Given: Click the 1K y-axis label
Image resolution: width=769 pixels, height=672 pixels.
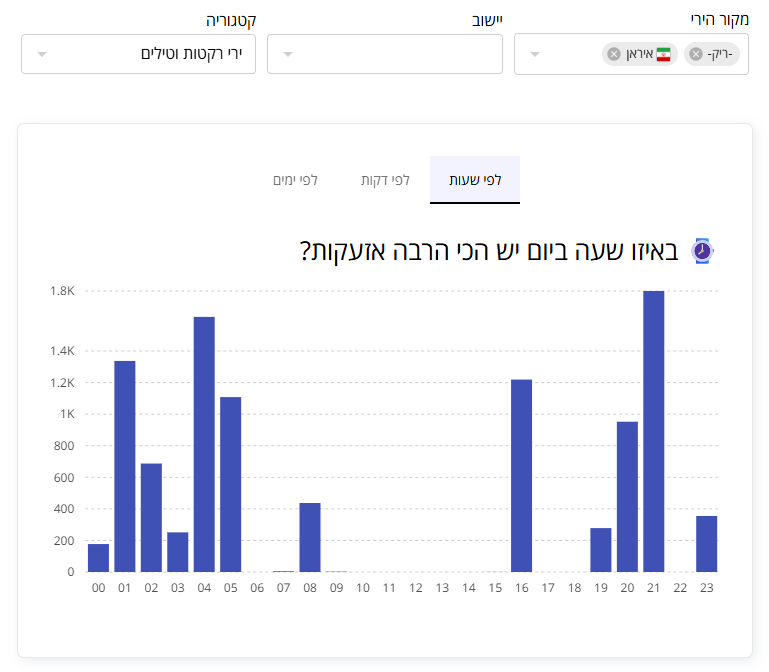Looking at the screenshot, I should pyautogui.click(x=67, y=414).
